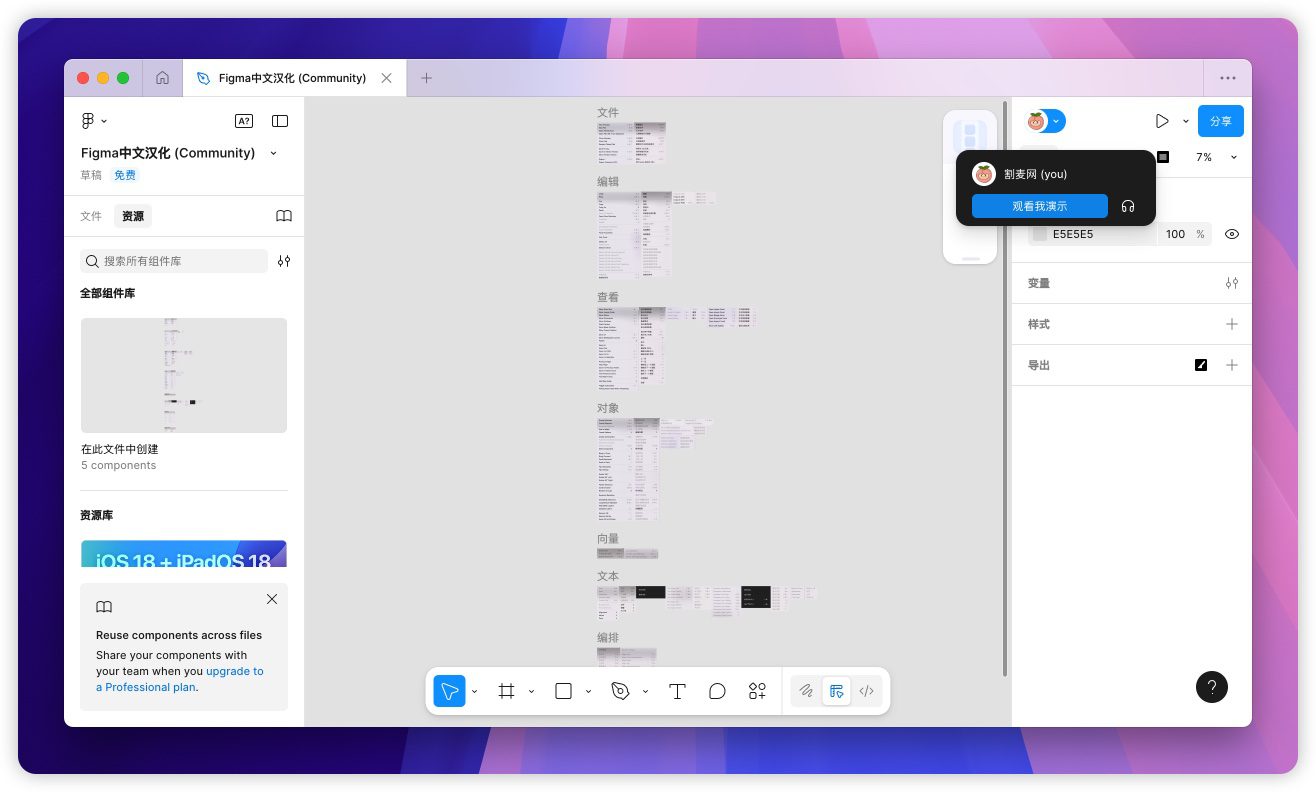Switch to the 文件 panel tab
Viewport: 1316px width, 792px height.
click(x=91, y=216)
